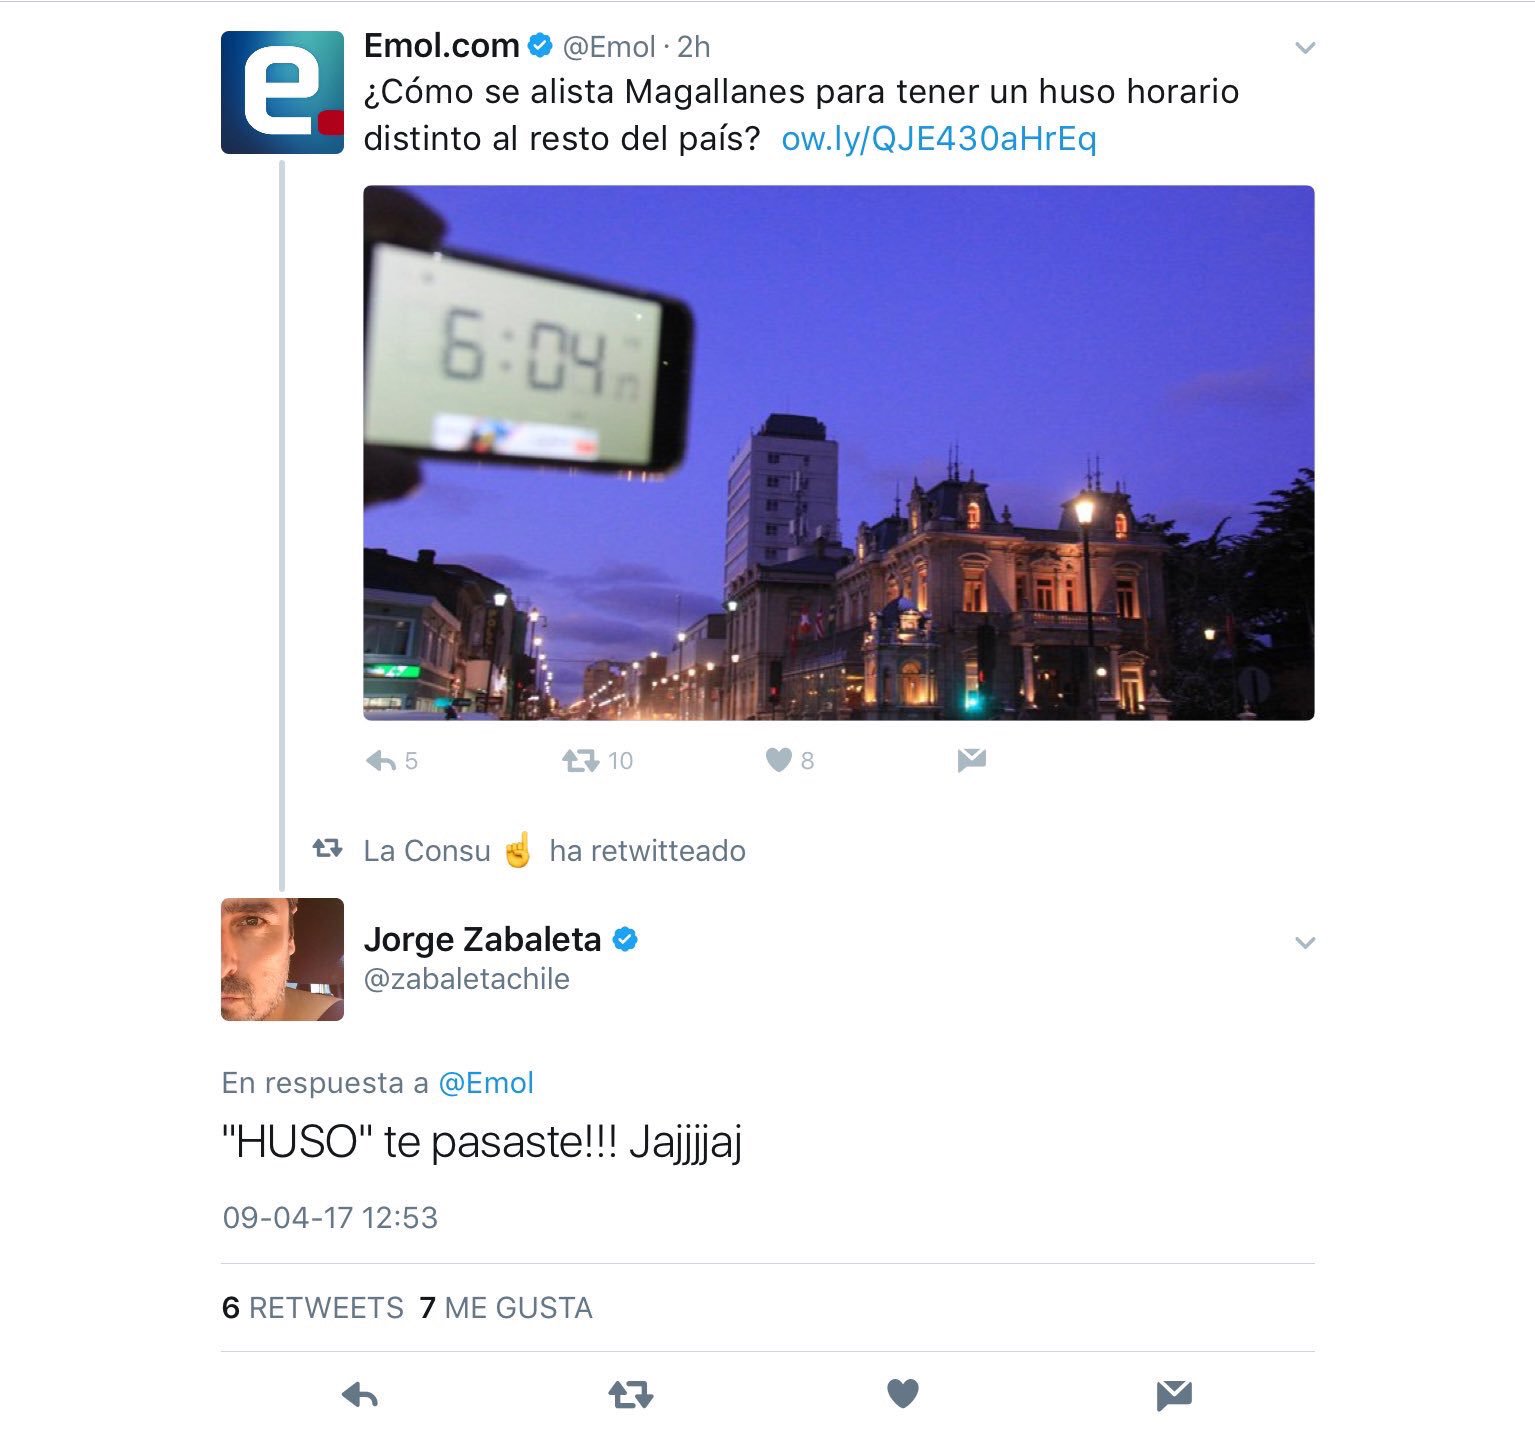1535x1436 pixels.
Task: Expand options chevron on Emol tweet
Action: point(1305,47)
